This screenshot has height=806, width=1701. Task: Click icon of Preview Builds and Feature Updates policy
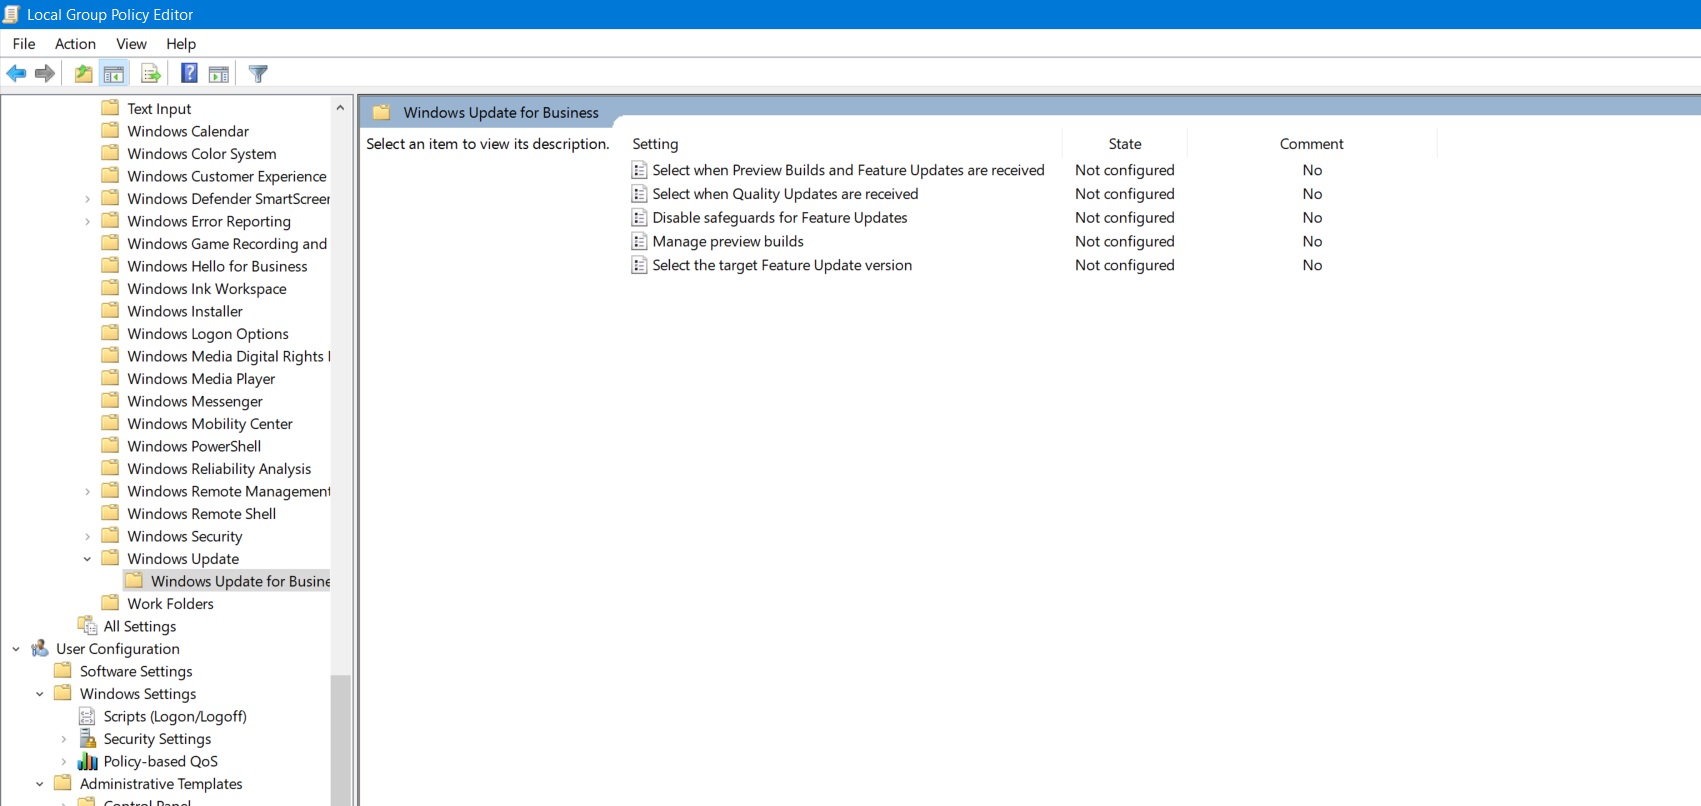[x=639, y=170]
